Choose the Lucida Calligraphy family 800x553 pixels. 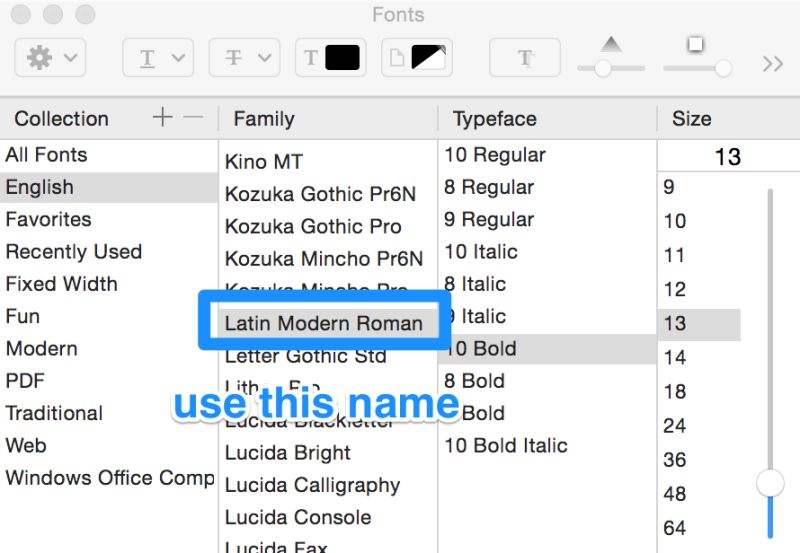(328, 485)
